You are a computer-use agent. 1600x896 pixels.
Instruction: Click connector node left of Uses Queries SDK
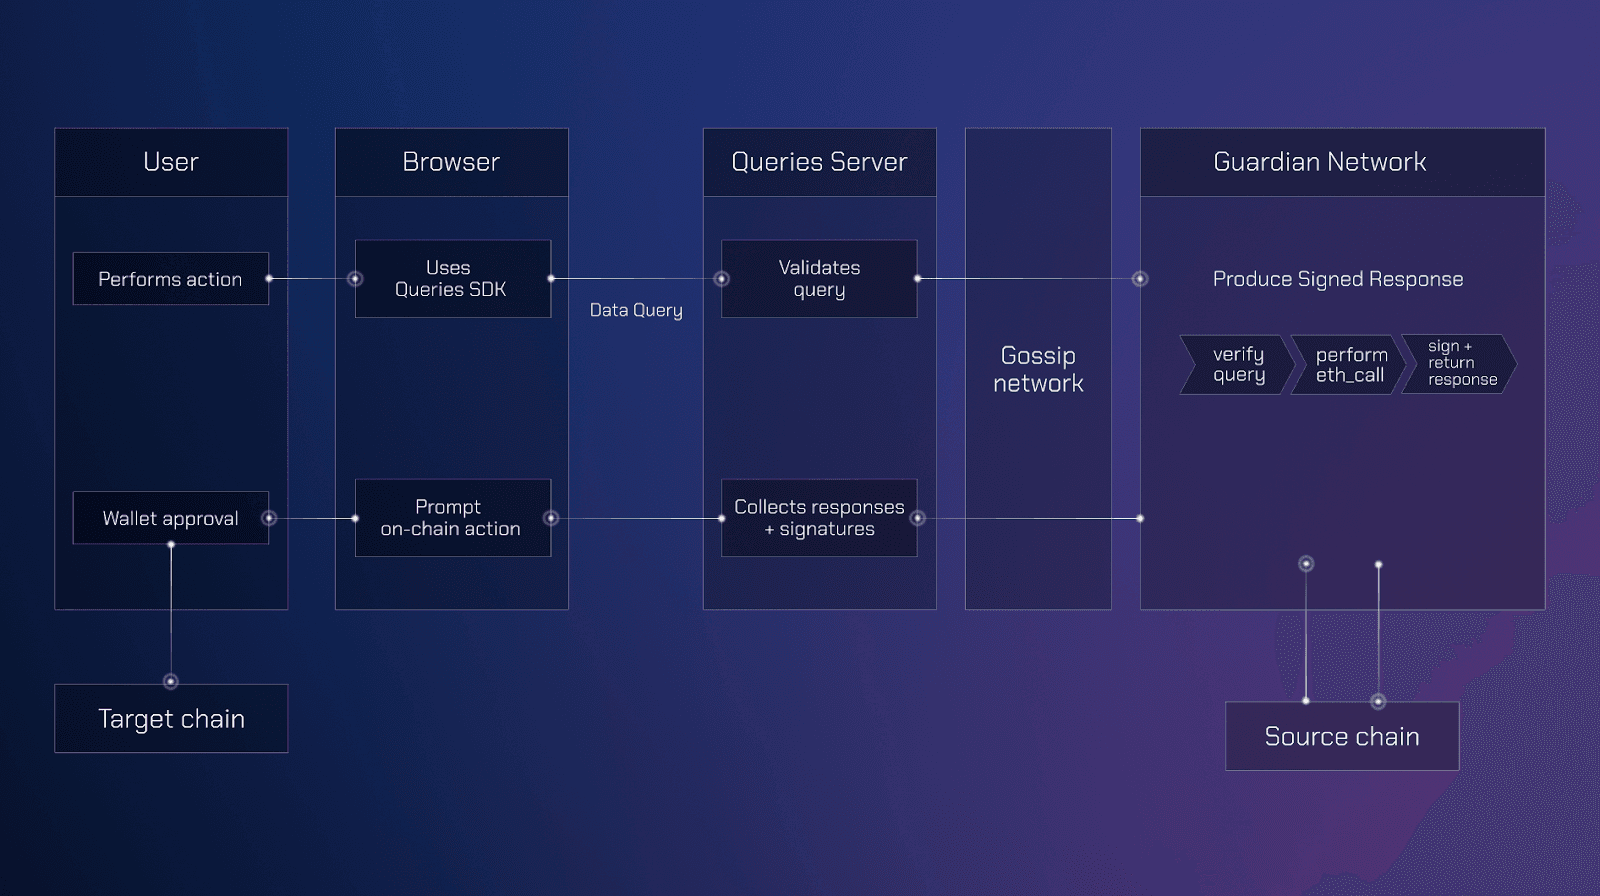(x=355, y=279)
